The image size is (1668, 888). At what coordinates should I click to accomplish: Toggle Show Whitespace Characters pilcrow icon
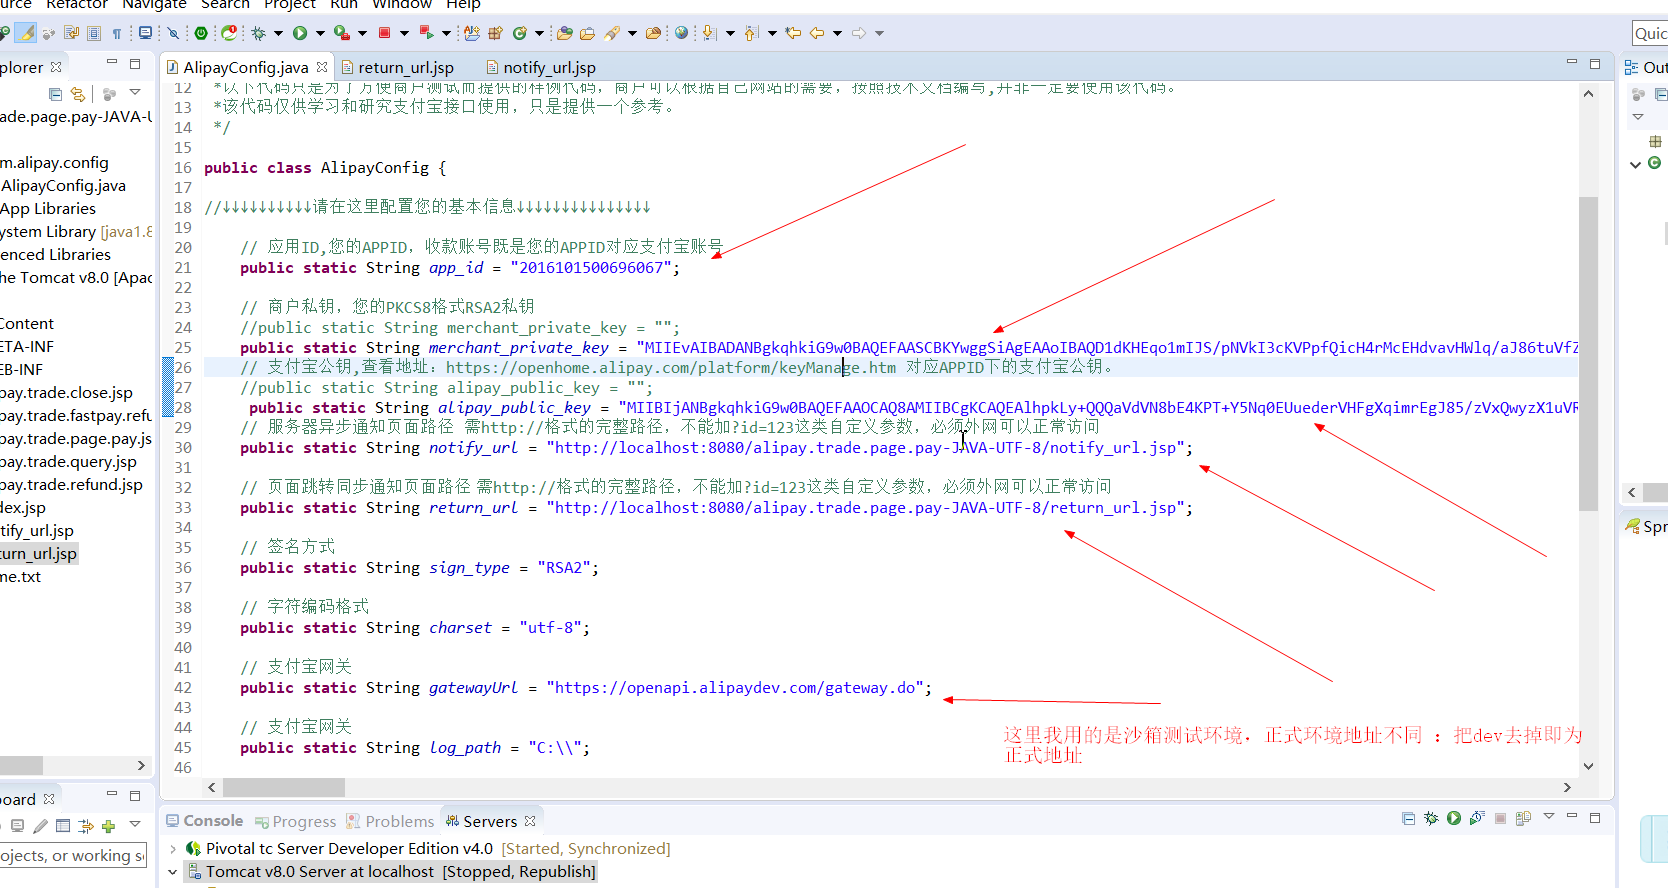[x=117, y=33]
